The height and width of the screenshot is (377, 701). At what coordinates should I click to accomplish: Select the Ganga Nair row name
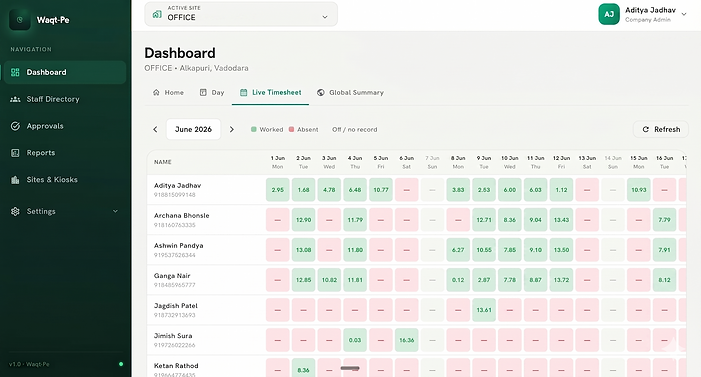click(172, 275)
